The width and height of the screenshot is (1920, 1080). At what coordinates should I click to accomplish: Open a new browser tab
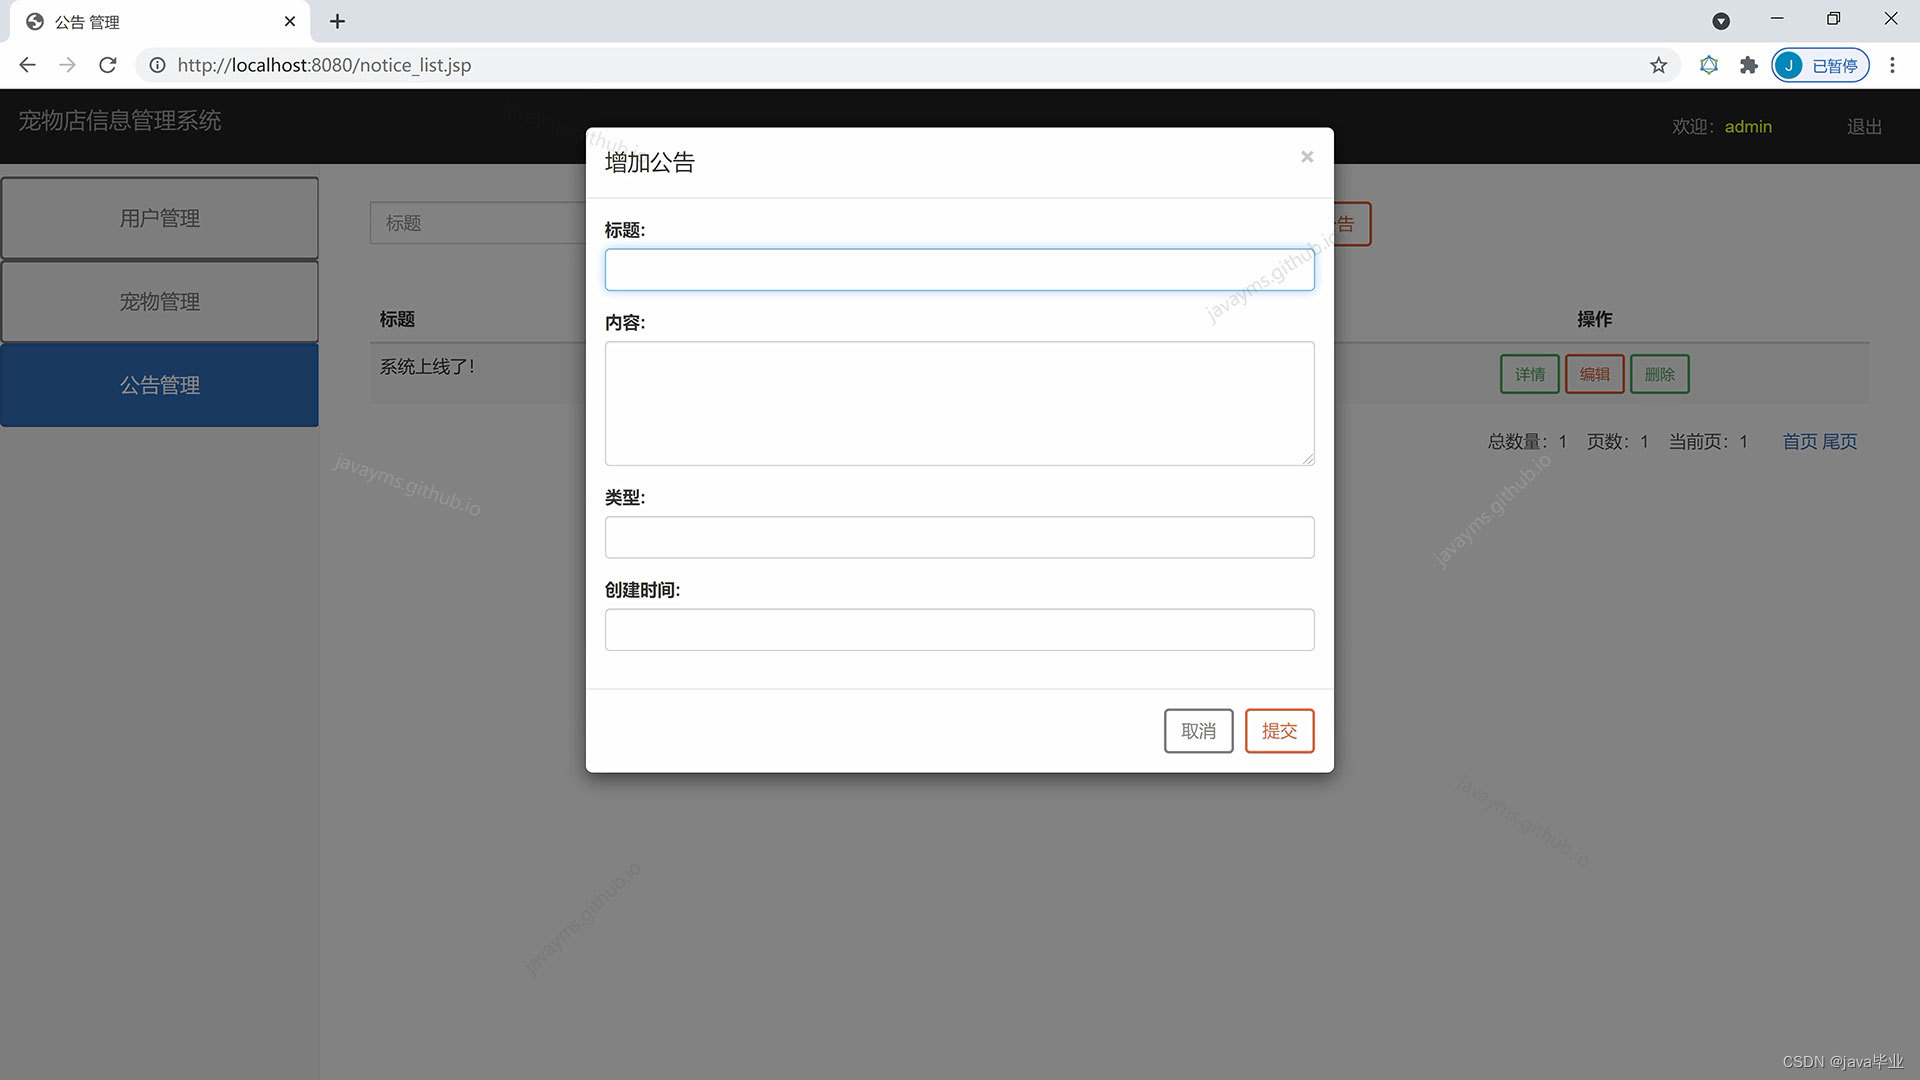[337, 21]
